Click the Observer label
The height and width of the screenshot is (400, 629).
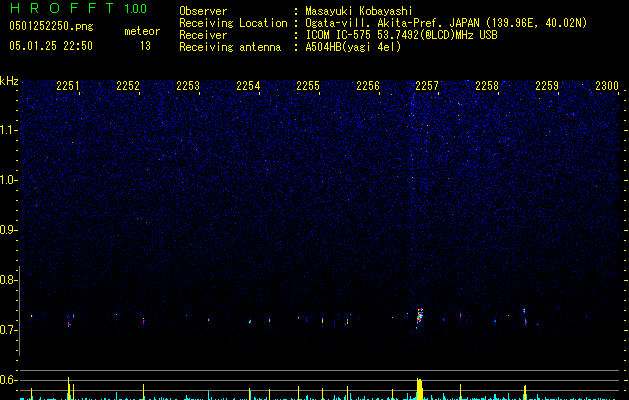[203, 11]
